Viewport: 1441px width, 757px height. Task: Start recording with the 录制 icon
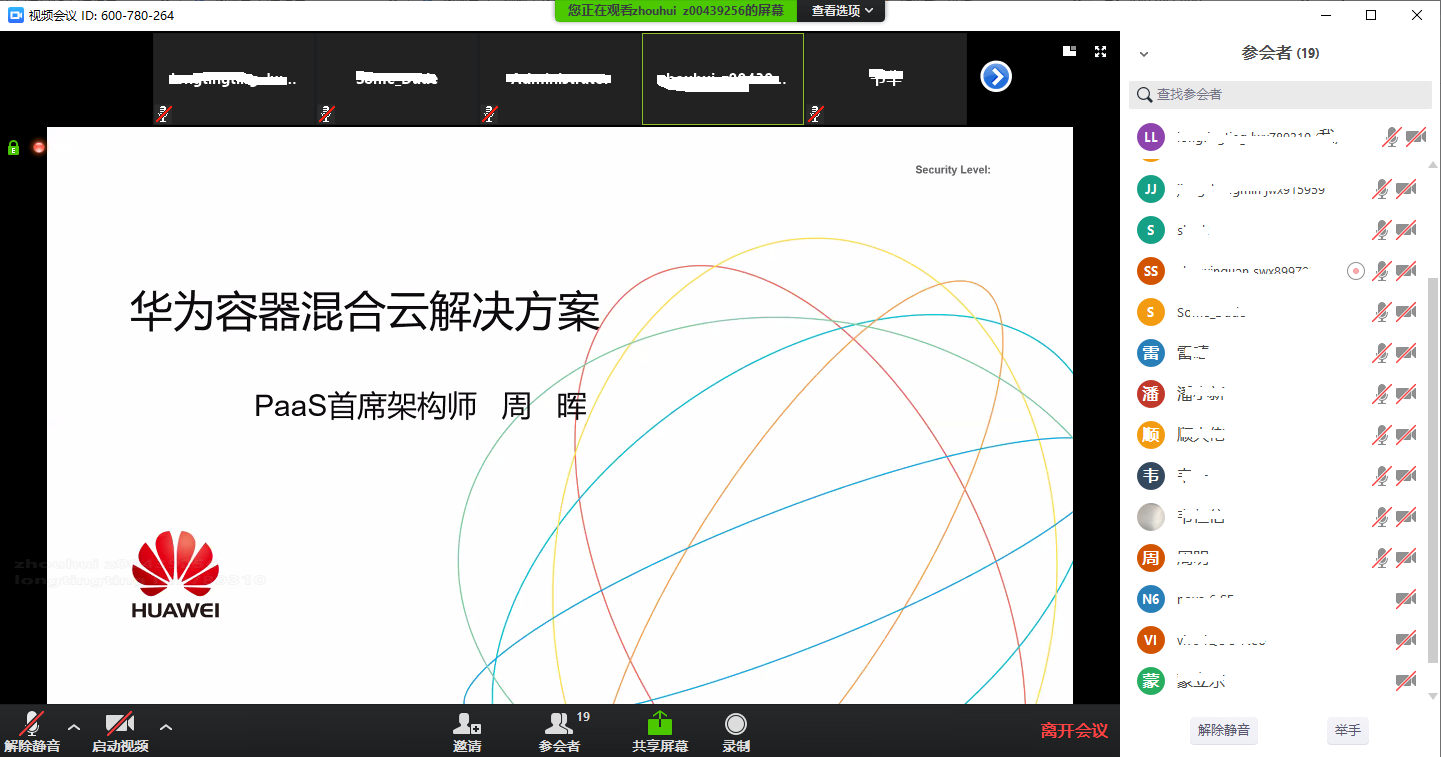[736, 723]
